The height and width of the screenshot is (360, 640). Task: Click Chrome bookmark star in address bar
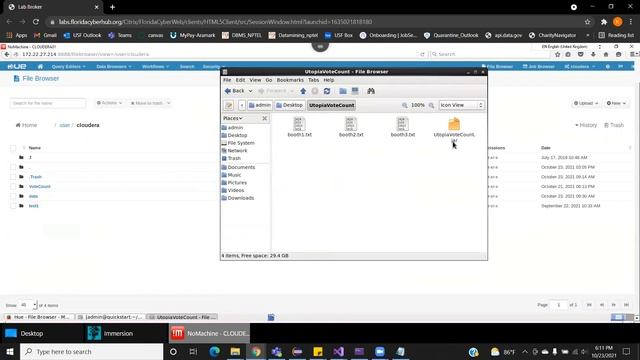pos(587,22)
